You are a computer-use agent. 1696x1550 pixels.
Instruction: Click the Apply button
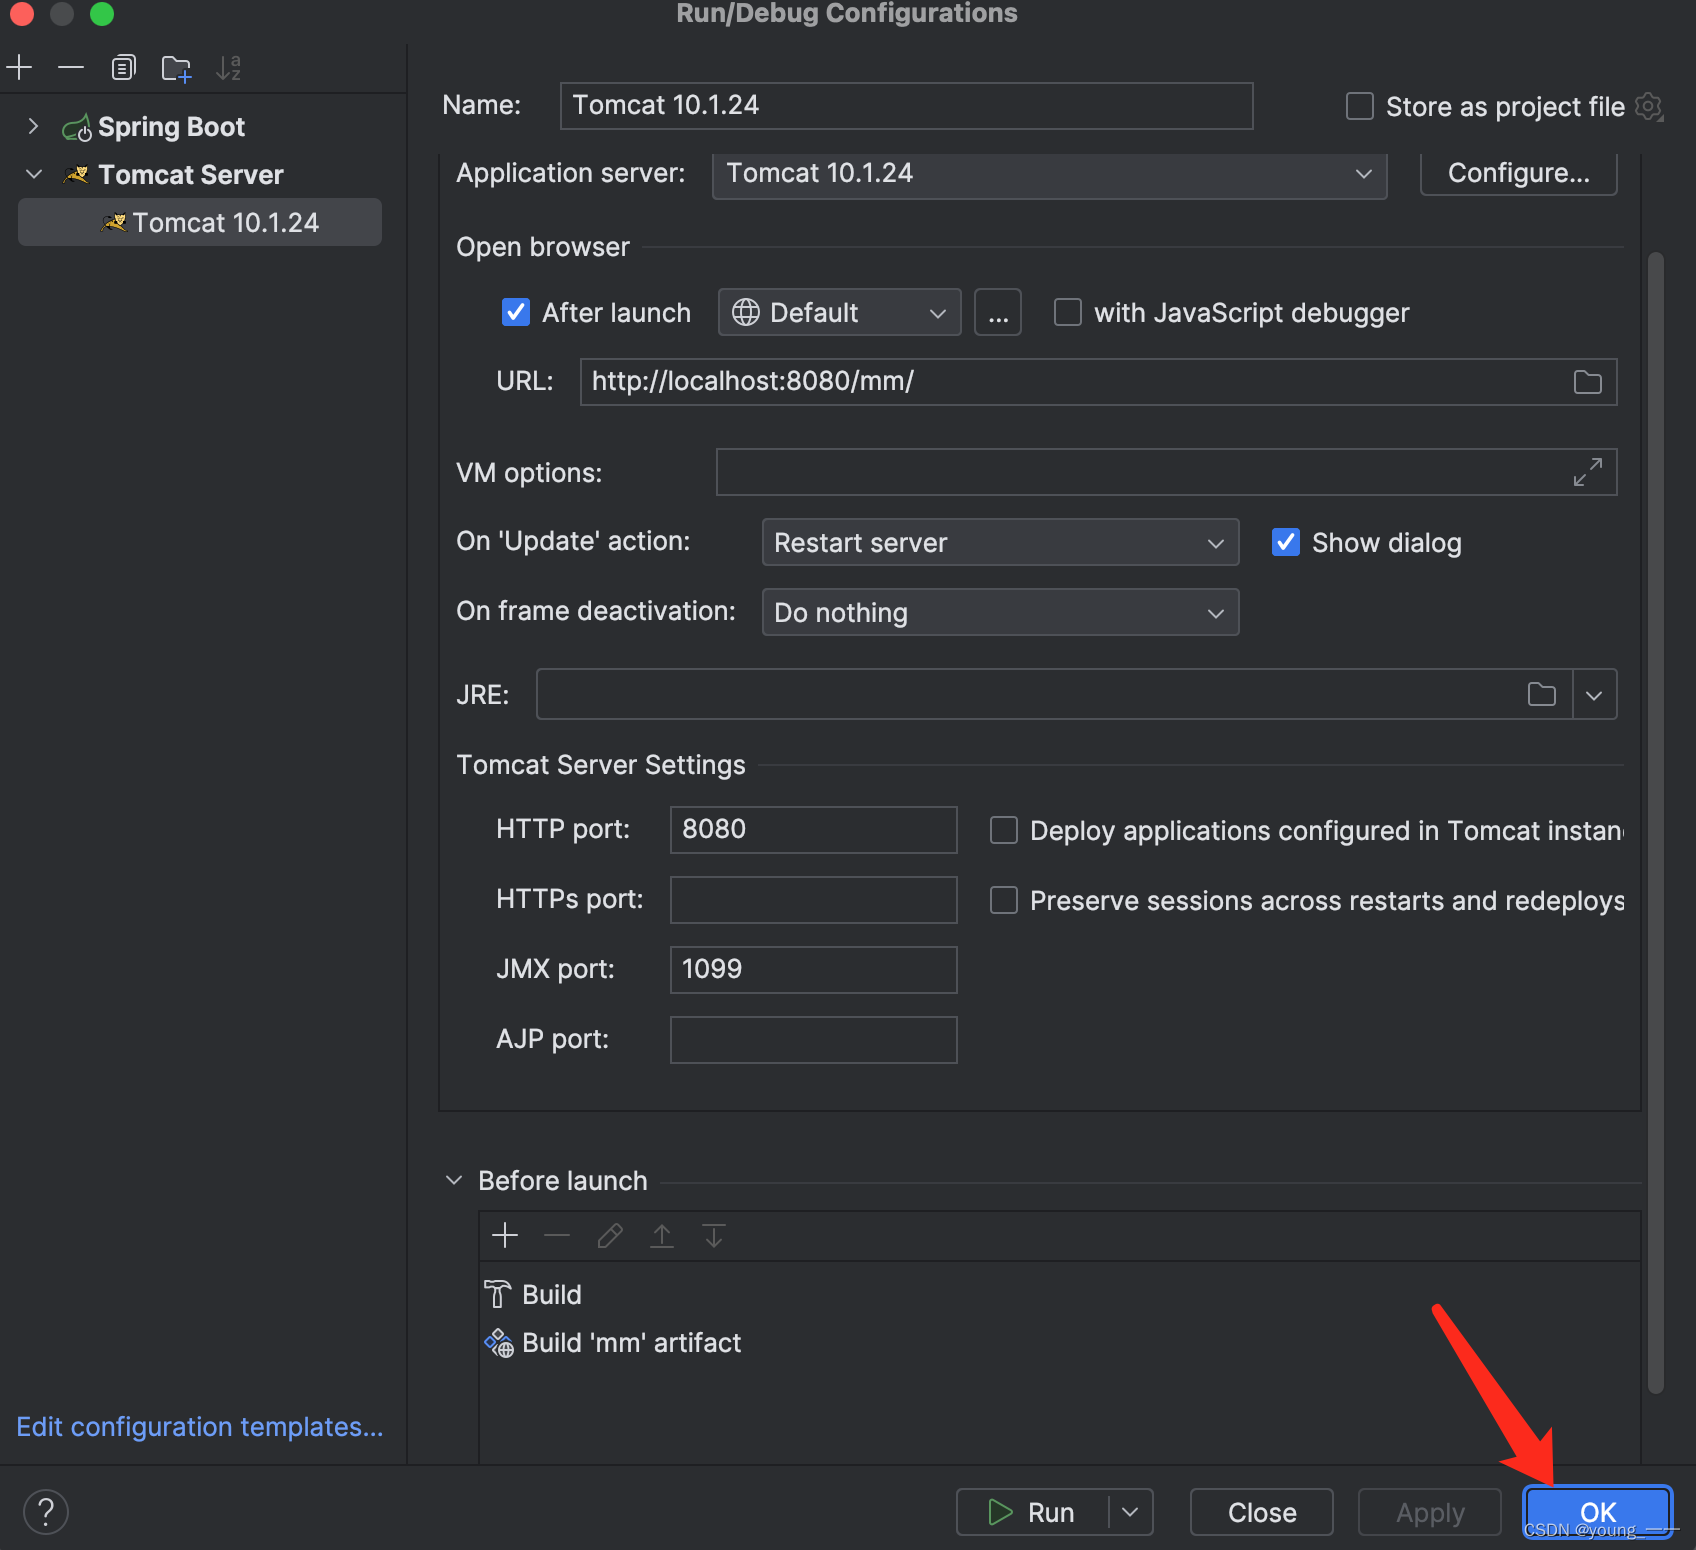point(1430,1512)
